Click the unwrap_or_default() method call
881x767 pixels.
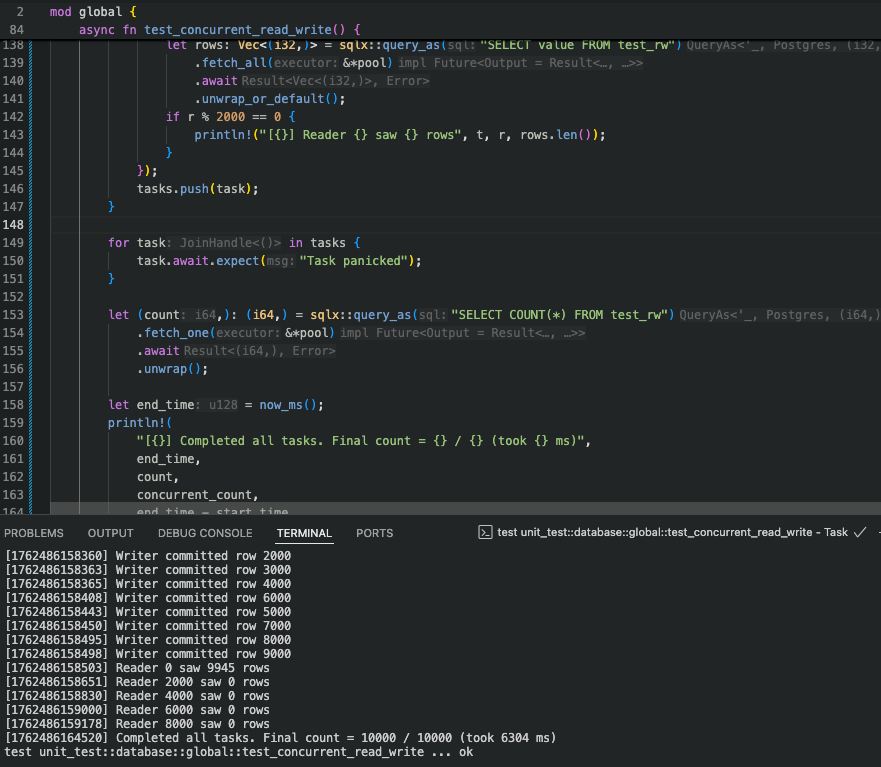pos(270,99)
